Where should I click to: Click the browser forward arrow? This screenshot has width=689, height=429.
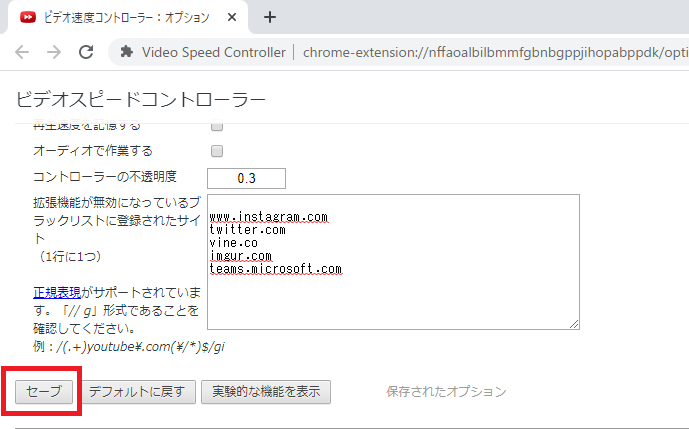(54, 52)
